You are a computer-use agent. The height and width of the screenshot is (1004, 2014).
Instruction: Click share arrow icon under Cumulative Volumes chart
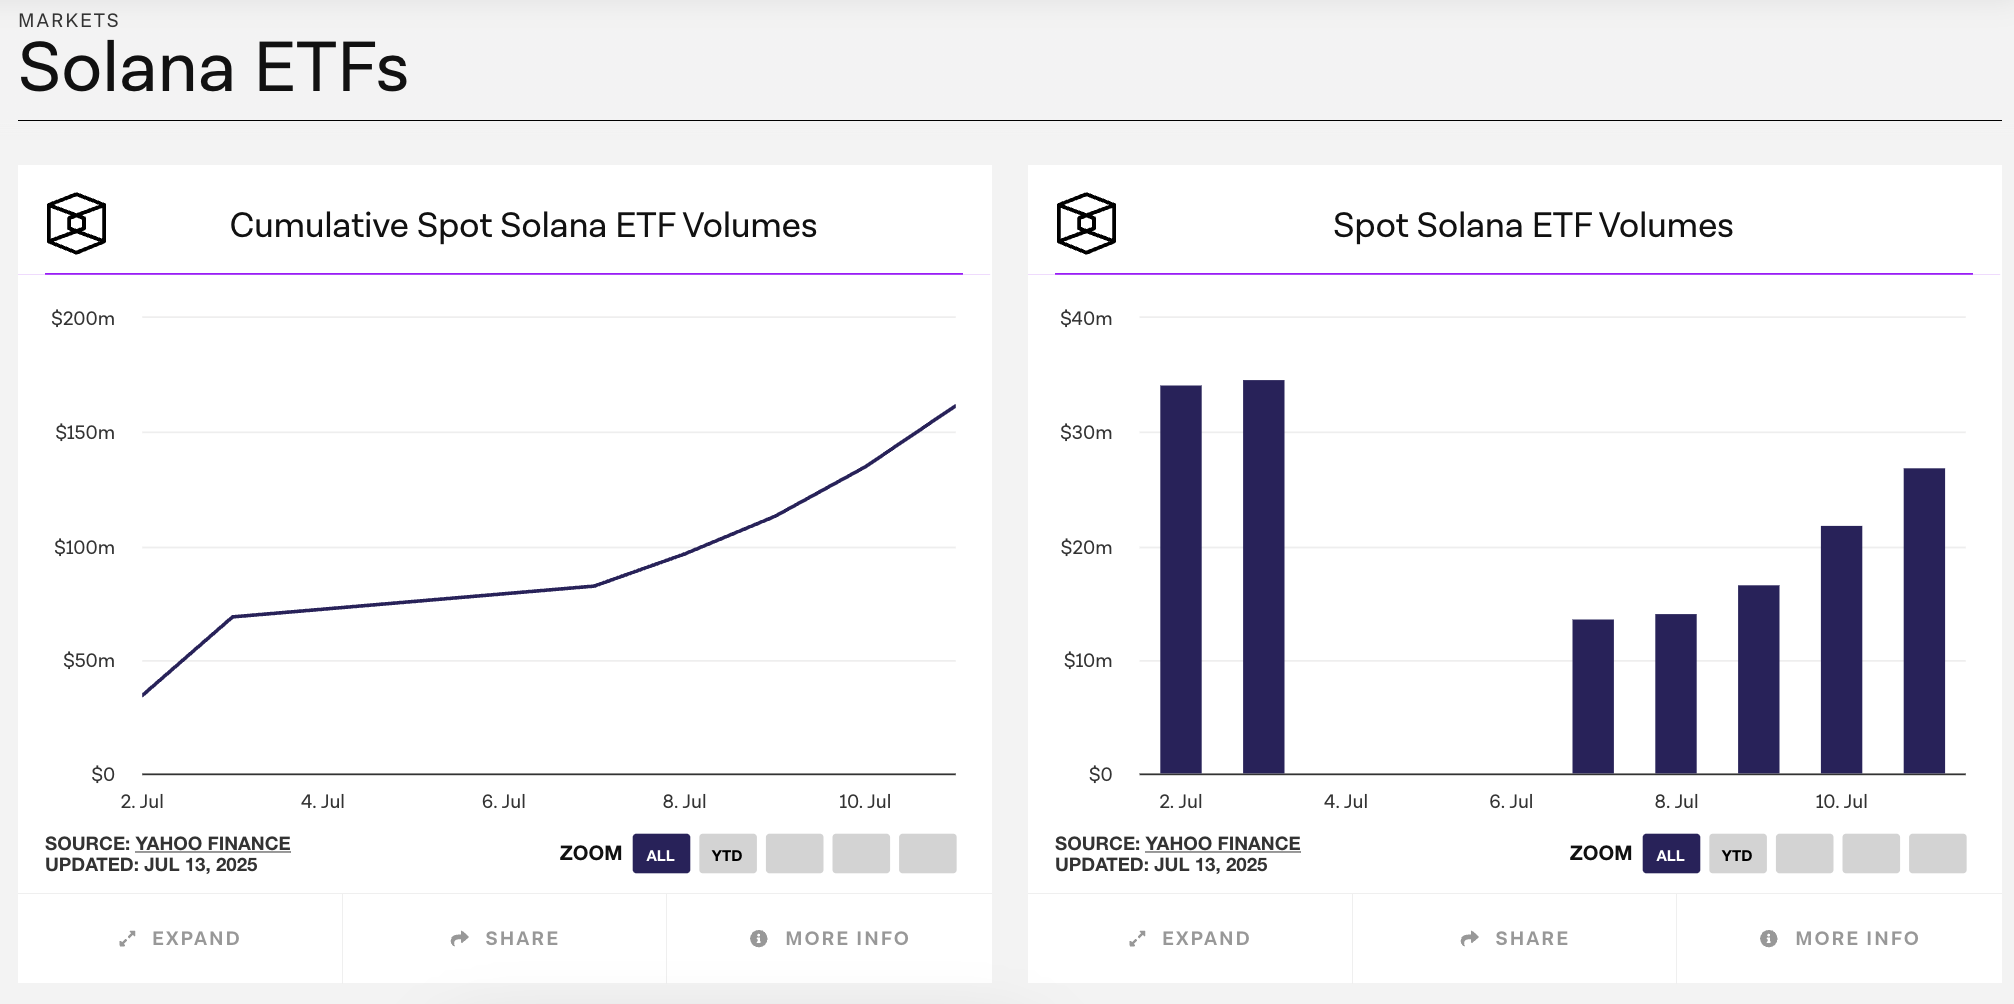[x=460, y=939]
